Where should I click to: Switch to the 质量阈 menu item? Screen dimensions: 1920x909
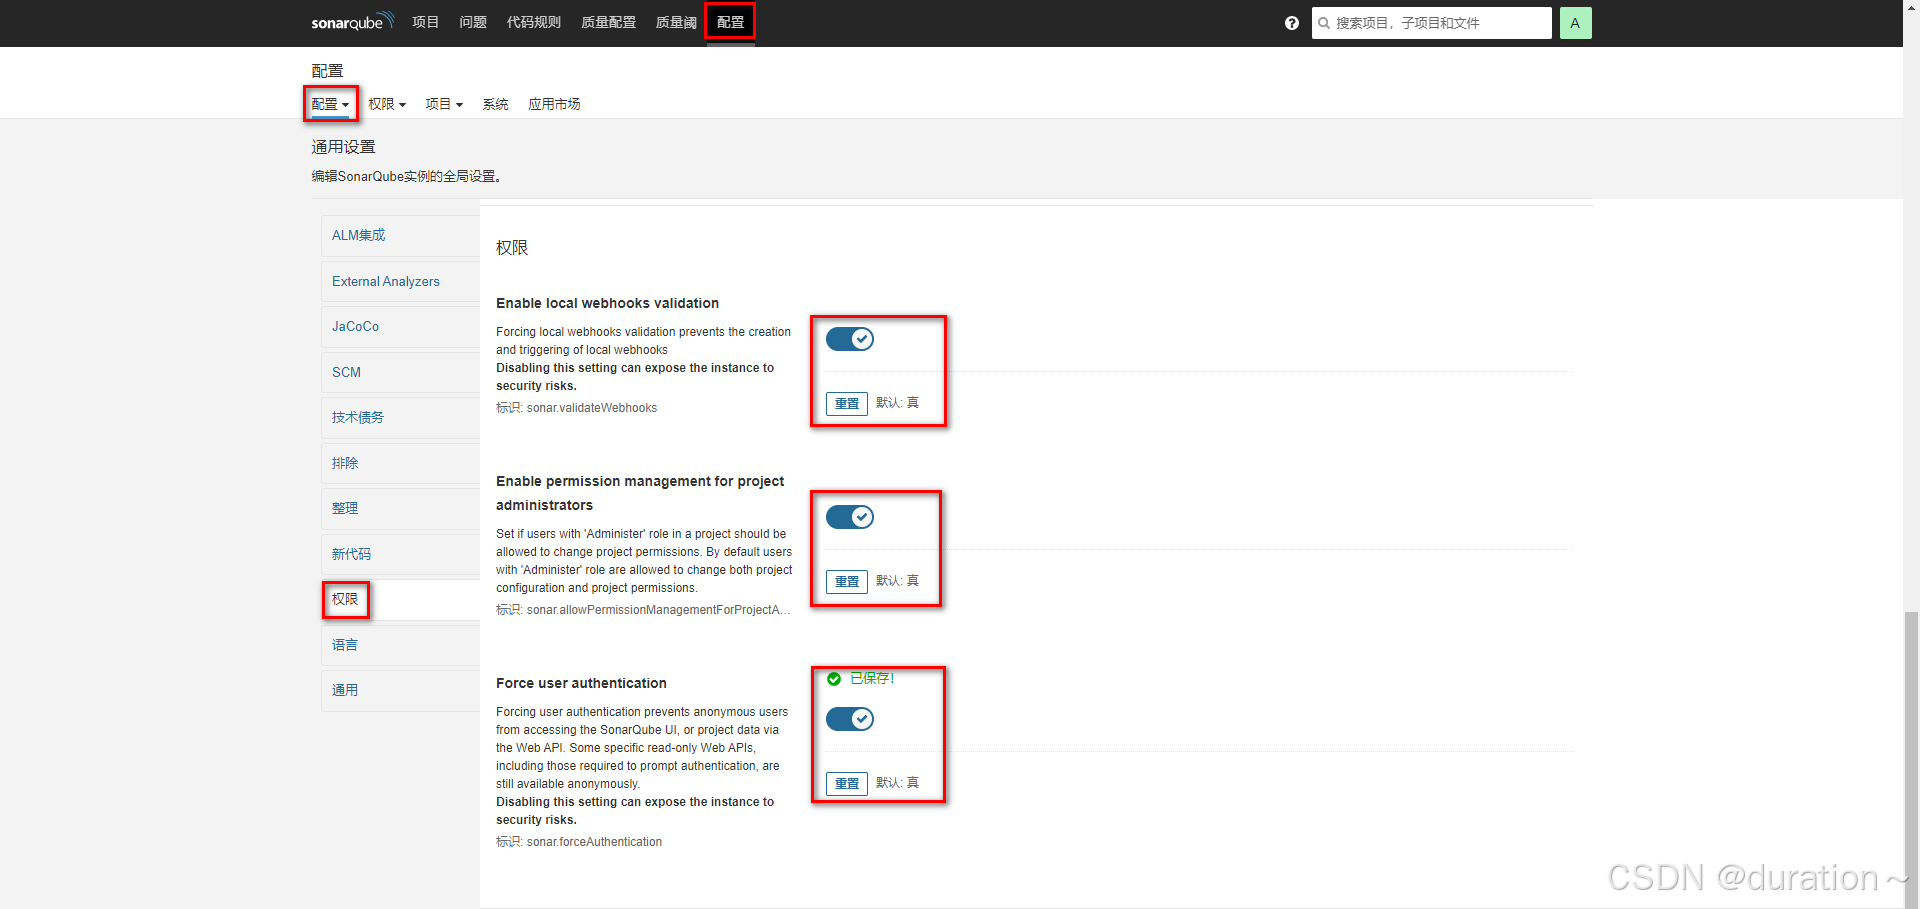(x=676, y=21)
